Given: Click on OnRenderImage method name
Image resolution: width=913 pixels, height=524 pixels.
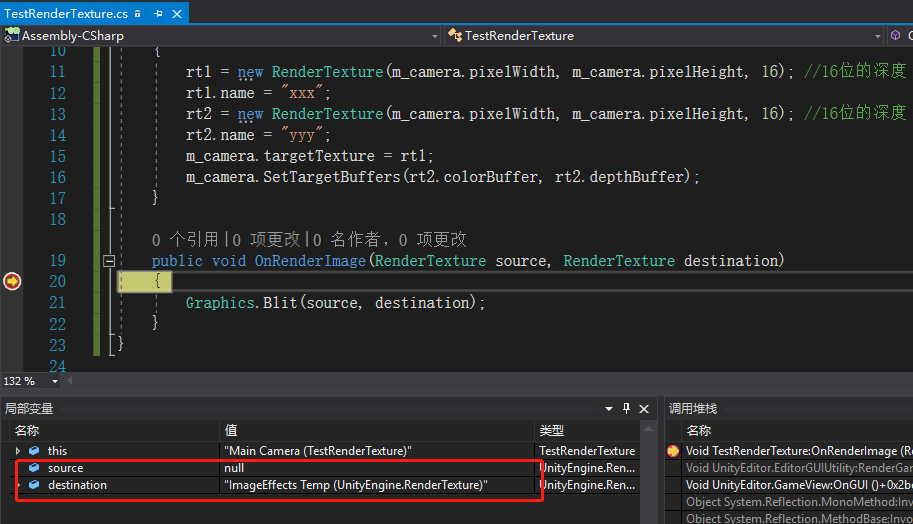Looking at the screenshot, I should coord(310,261).
